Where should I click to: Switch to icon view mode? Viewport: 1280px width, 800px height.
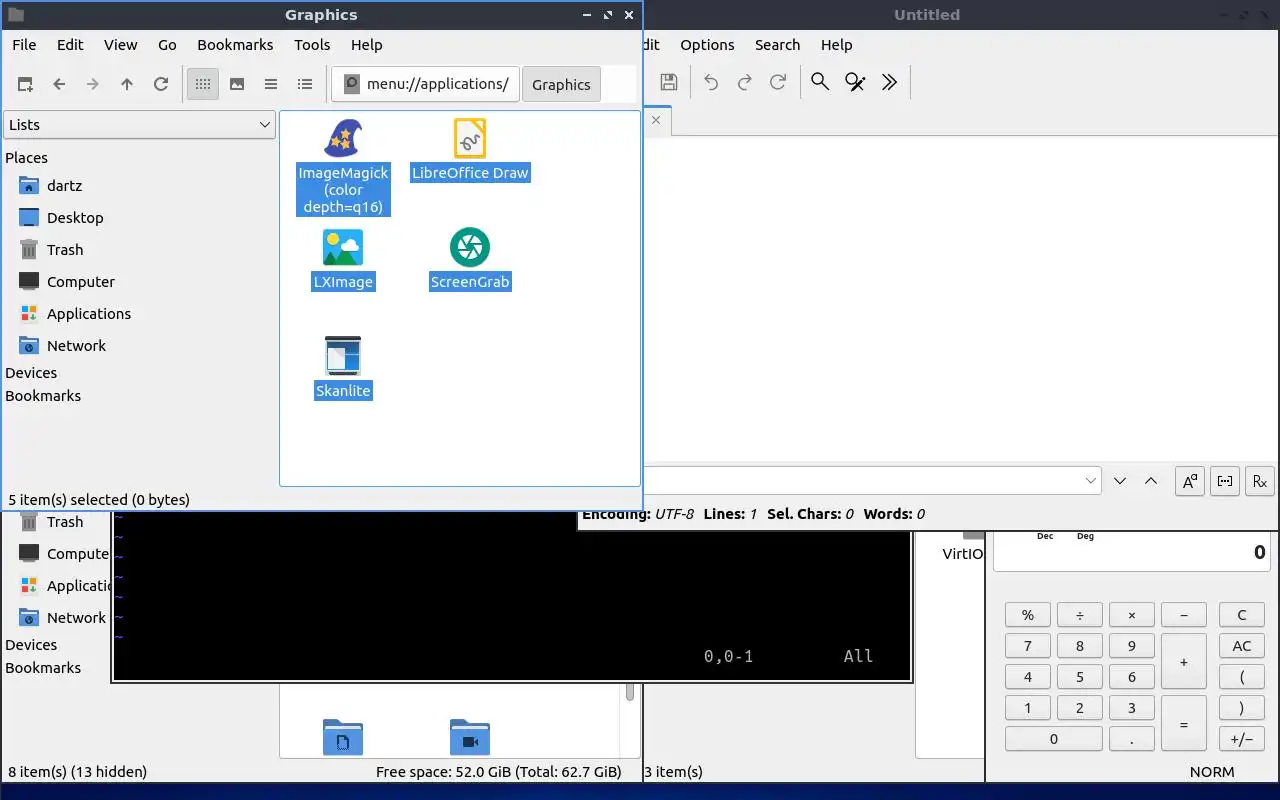click(203, 84)
